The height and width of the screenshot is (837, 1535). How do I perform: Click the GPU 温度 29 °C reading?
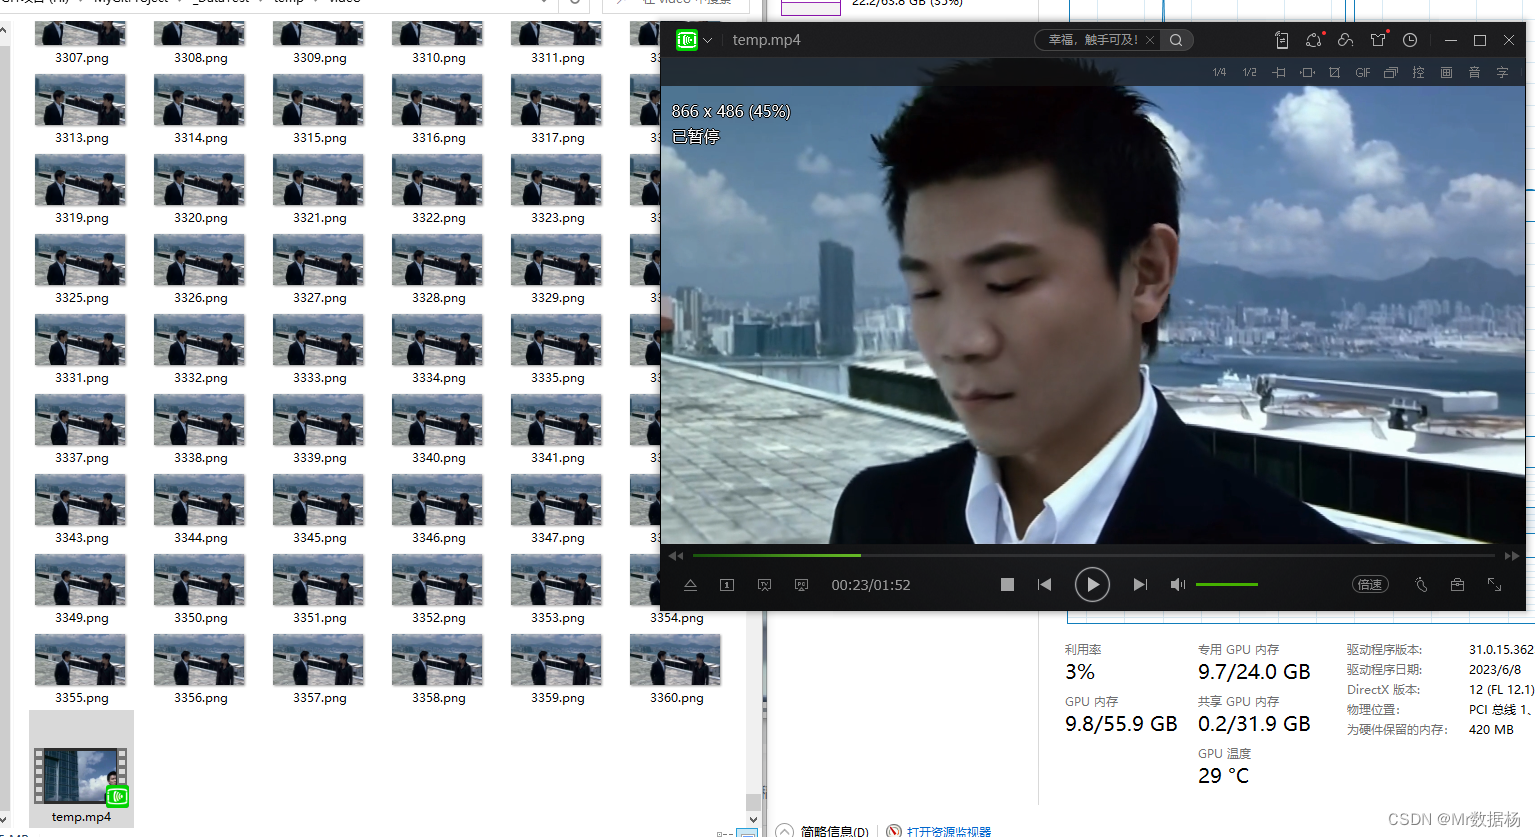pyautogui.click(x=1224, y=776)
